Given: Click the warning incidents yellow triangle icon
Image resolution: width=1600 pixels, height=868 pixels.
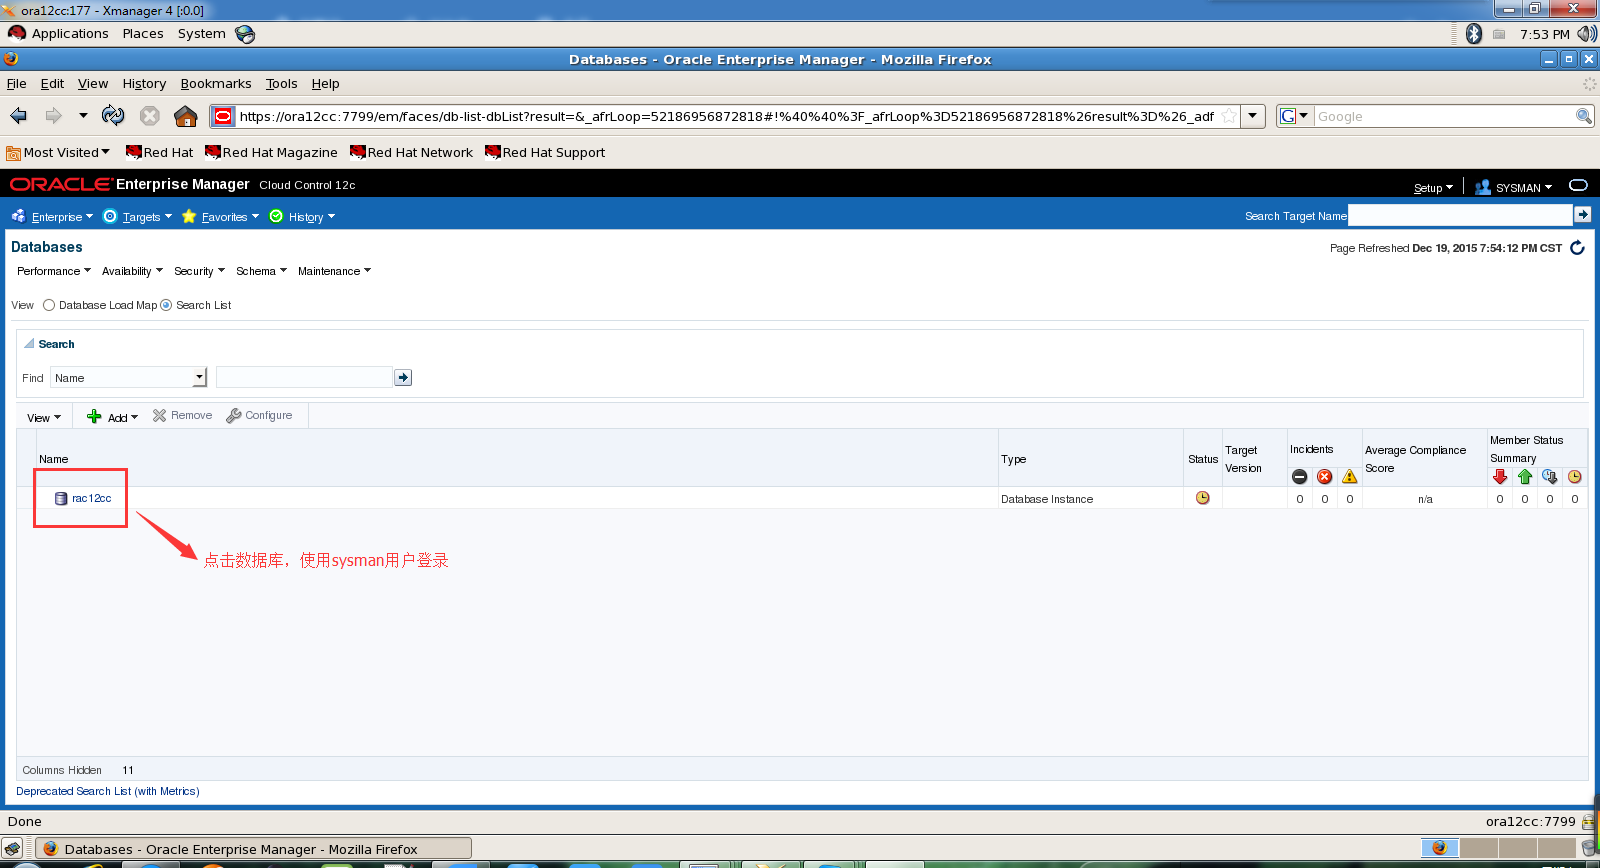Looking at the screenshot, I should (x=1350, y=477).
